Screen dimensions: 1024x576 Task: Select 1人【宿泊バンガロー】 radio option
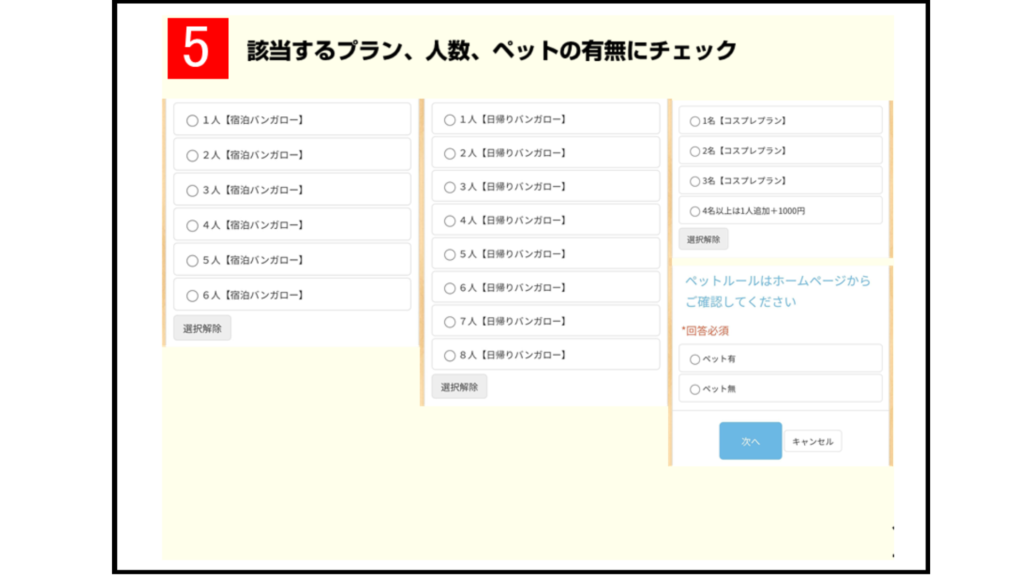pos(192,120)
